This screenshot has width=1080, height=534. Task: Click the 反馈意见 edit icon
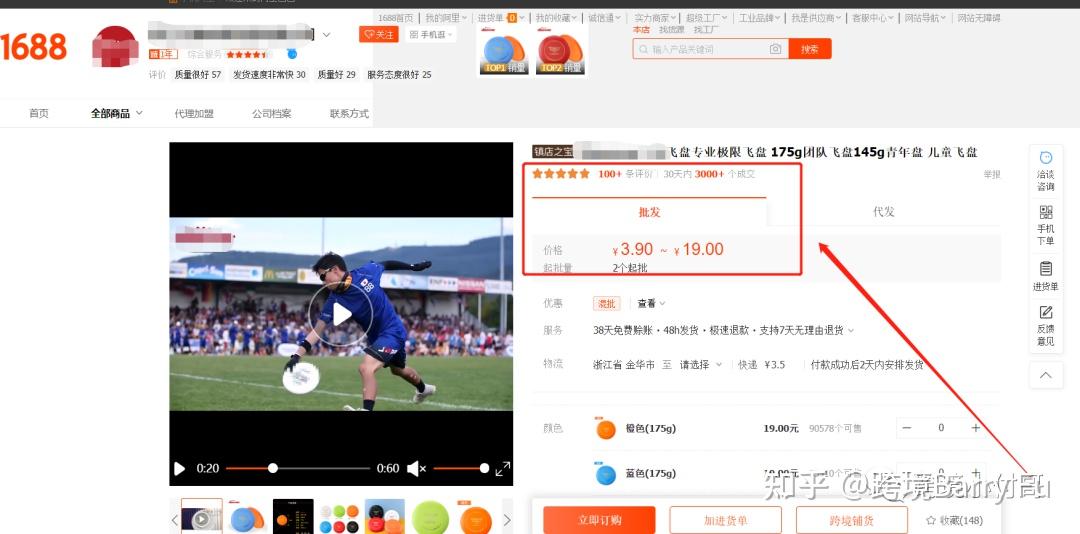tap(1046, 313)
